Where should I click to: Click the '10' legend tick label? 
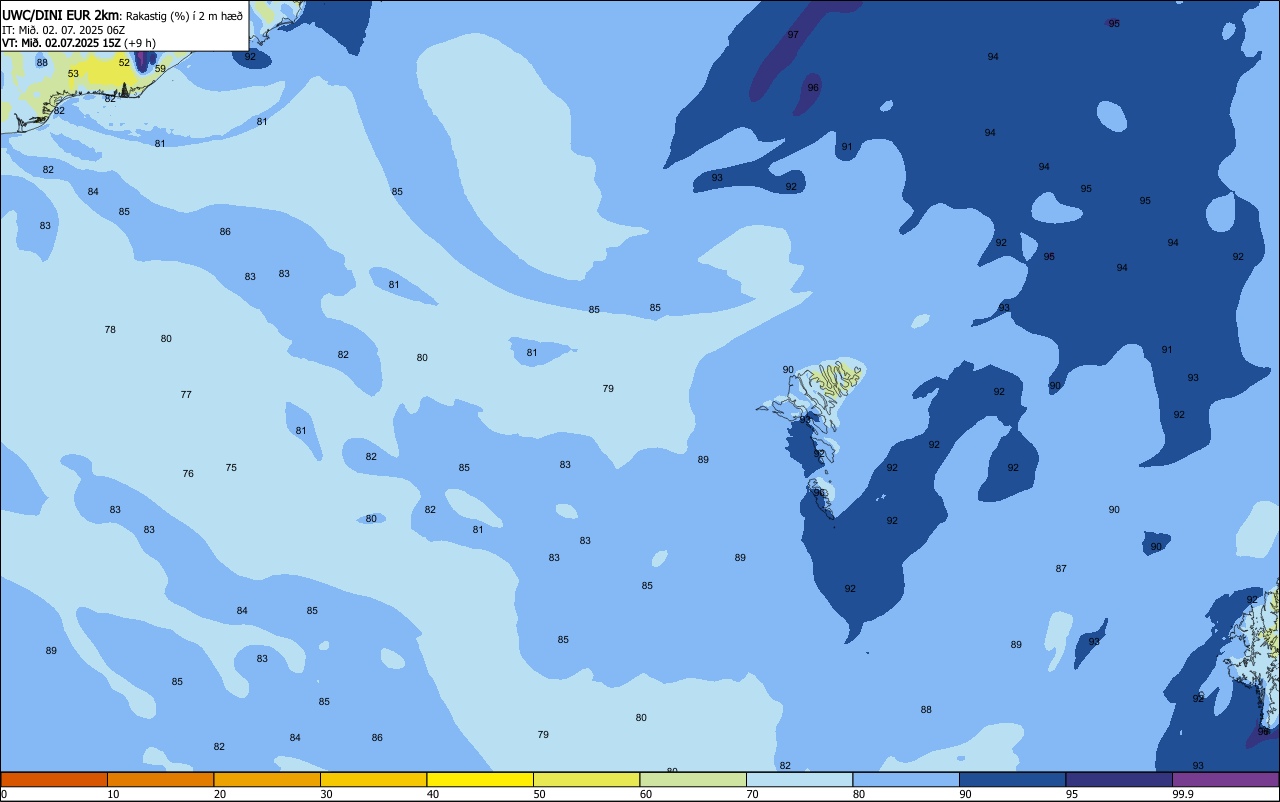click(x=113, y=794)
